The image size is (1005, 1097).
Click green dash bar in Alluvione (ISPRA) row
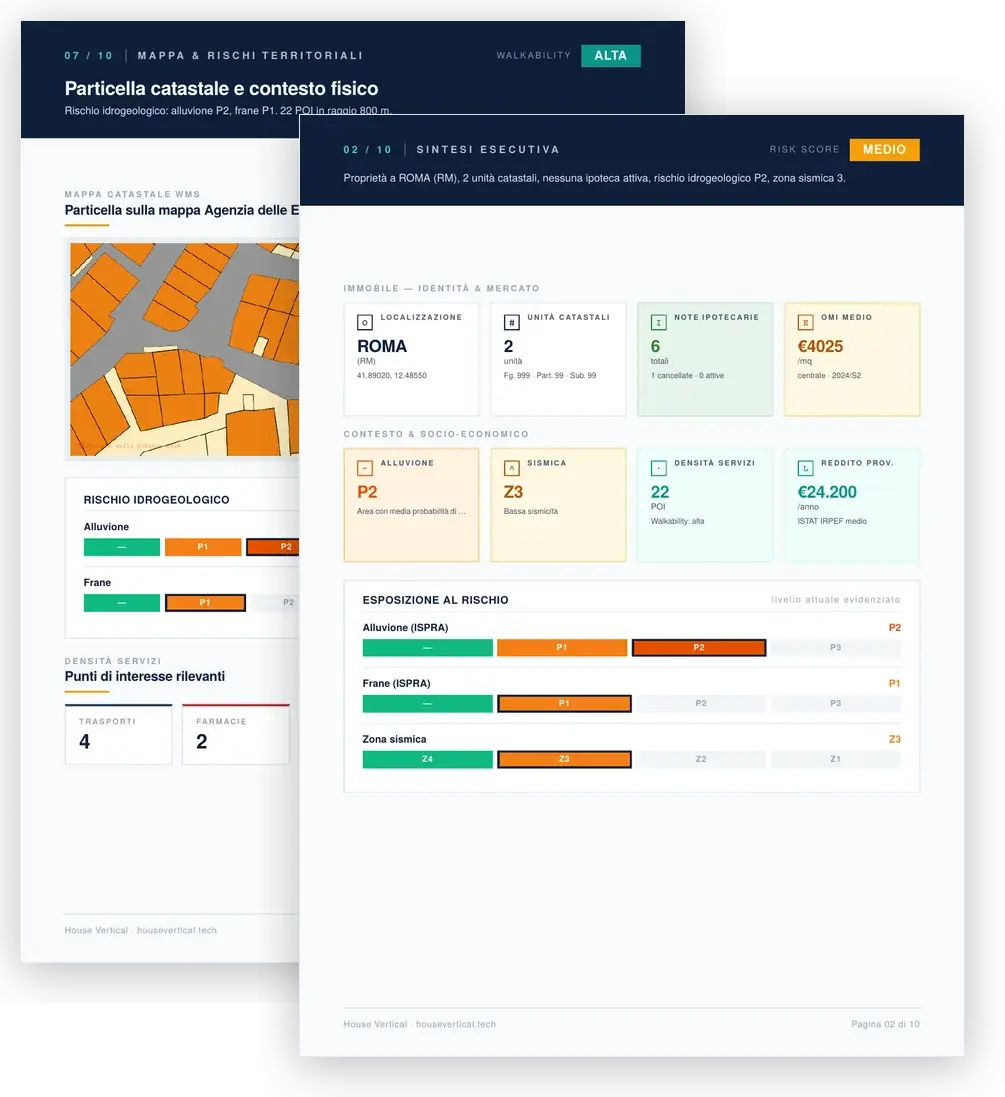point(428,648)
